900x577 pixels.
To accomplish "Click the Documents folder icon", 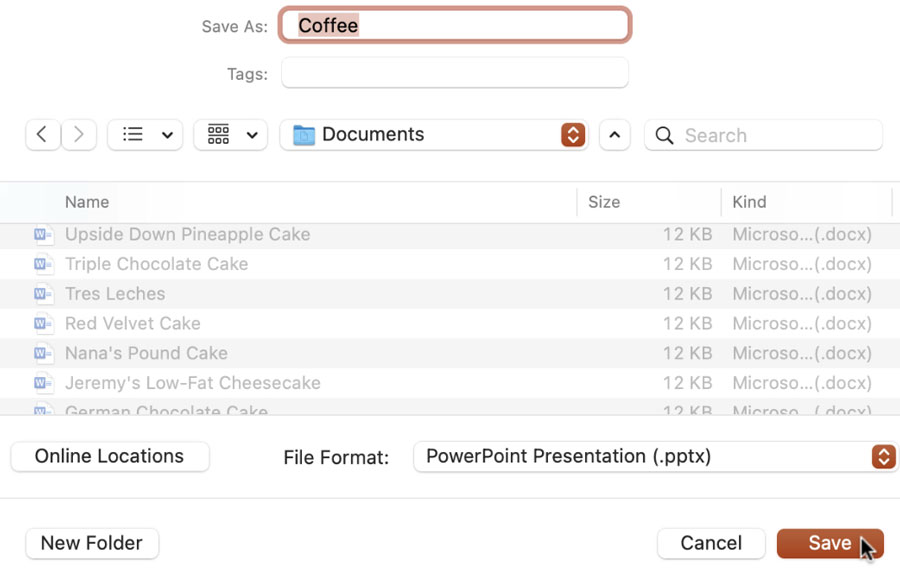I will 304,135.
